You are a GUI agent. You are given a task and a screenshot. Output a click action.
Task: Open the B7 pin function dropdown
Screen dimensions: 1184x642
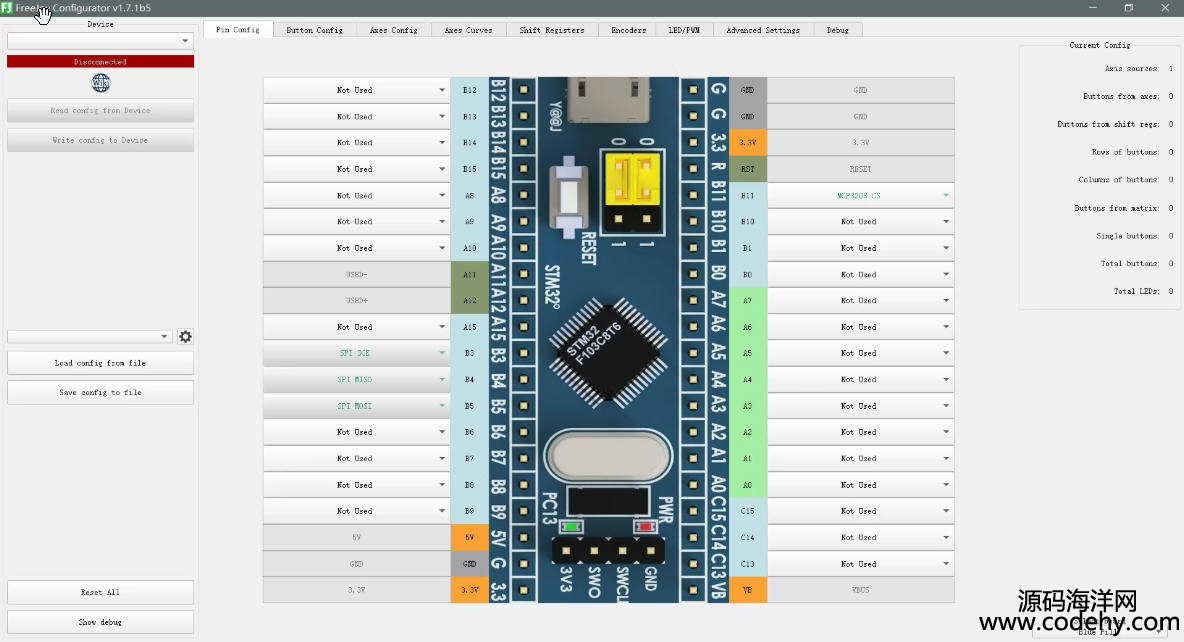356,458
